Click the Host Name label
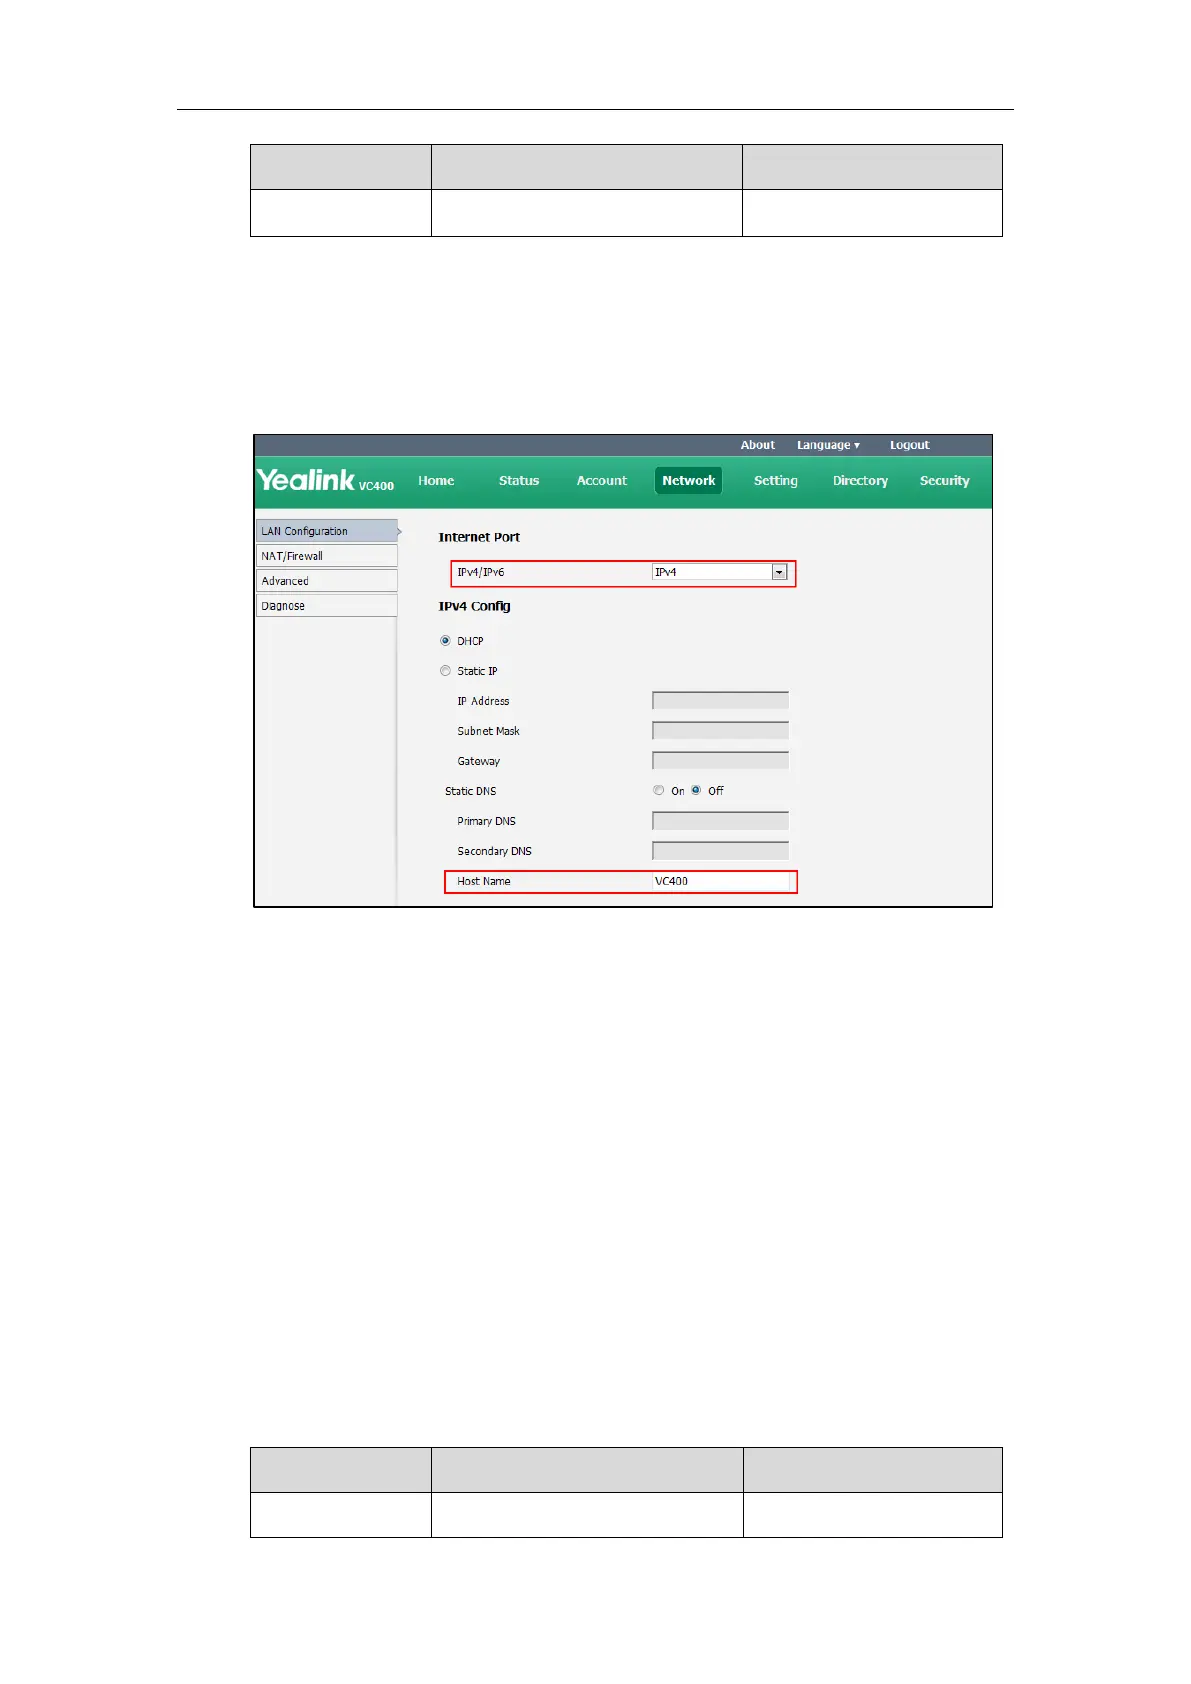This screenshot has height=1684, width=1191. click(x=484, y=881)
